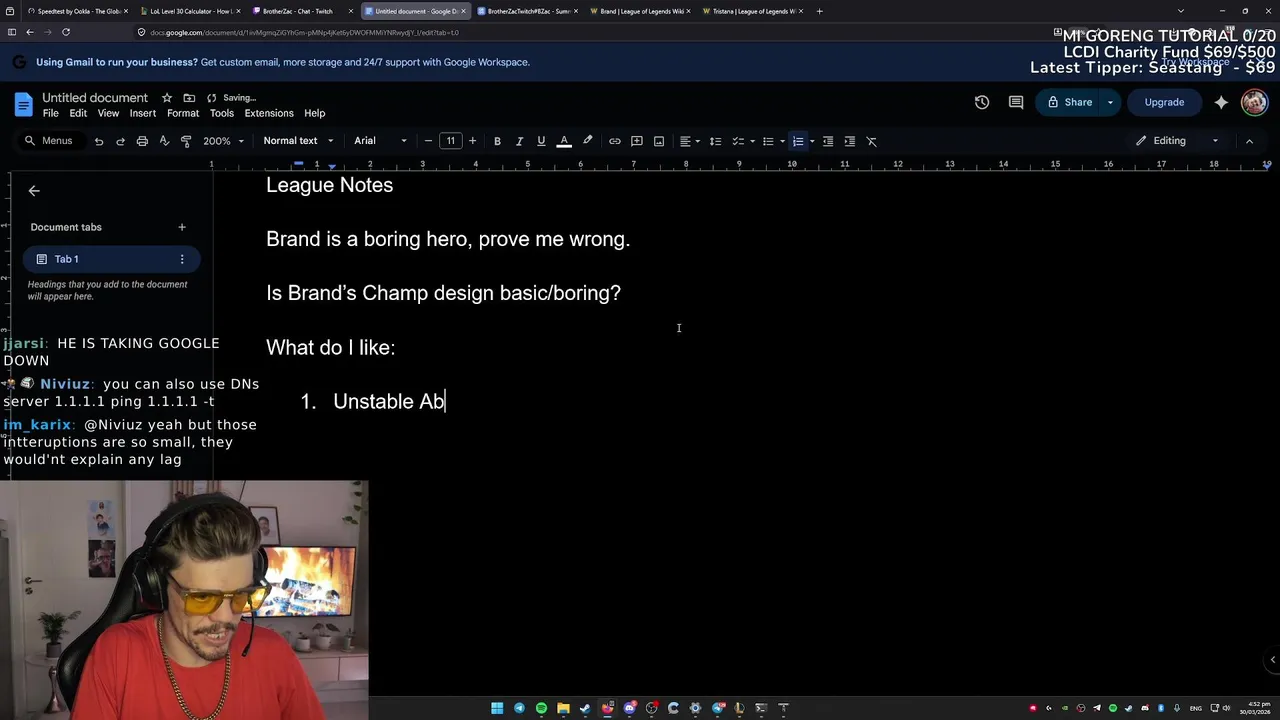This screenshot has width=1280, height=720.
Task: Open the Arial font dropdown
Action: coord(380,141)
